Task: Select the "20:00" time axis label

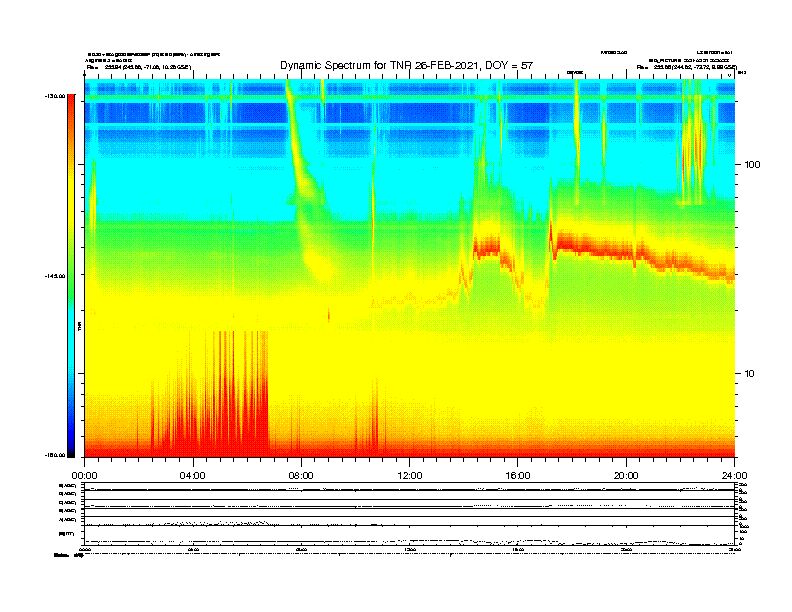Action: pyautogui.click(x=626, y=476)
